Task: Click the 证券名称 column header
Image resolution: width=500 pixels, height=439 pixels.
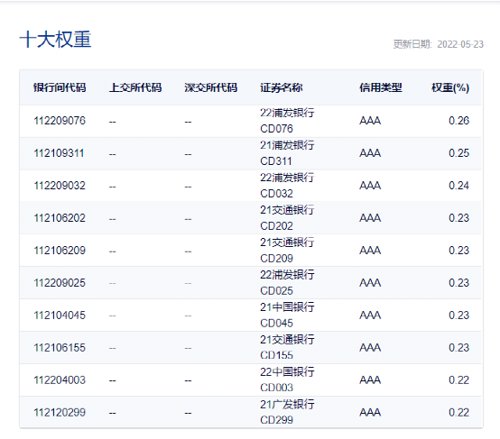Action: point(281,88)
